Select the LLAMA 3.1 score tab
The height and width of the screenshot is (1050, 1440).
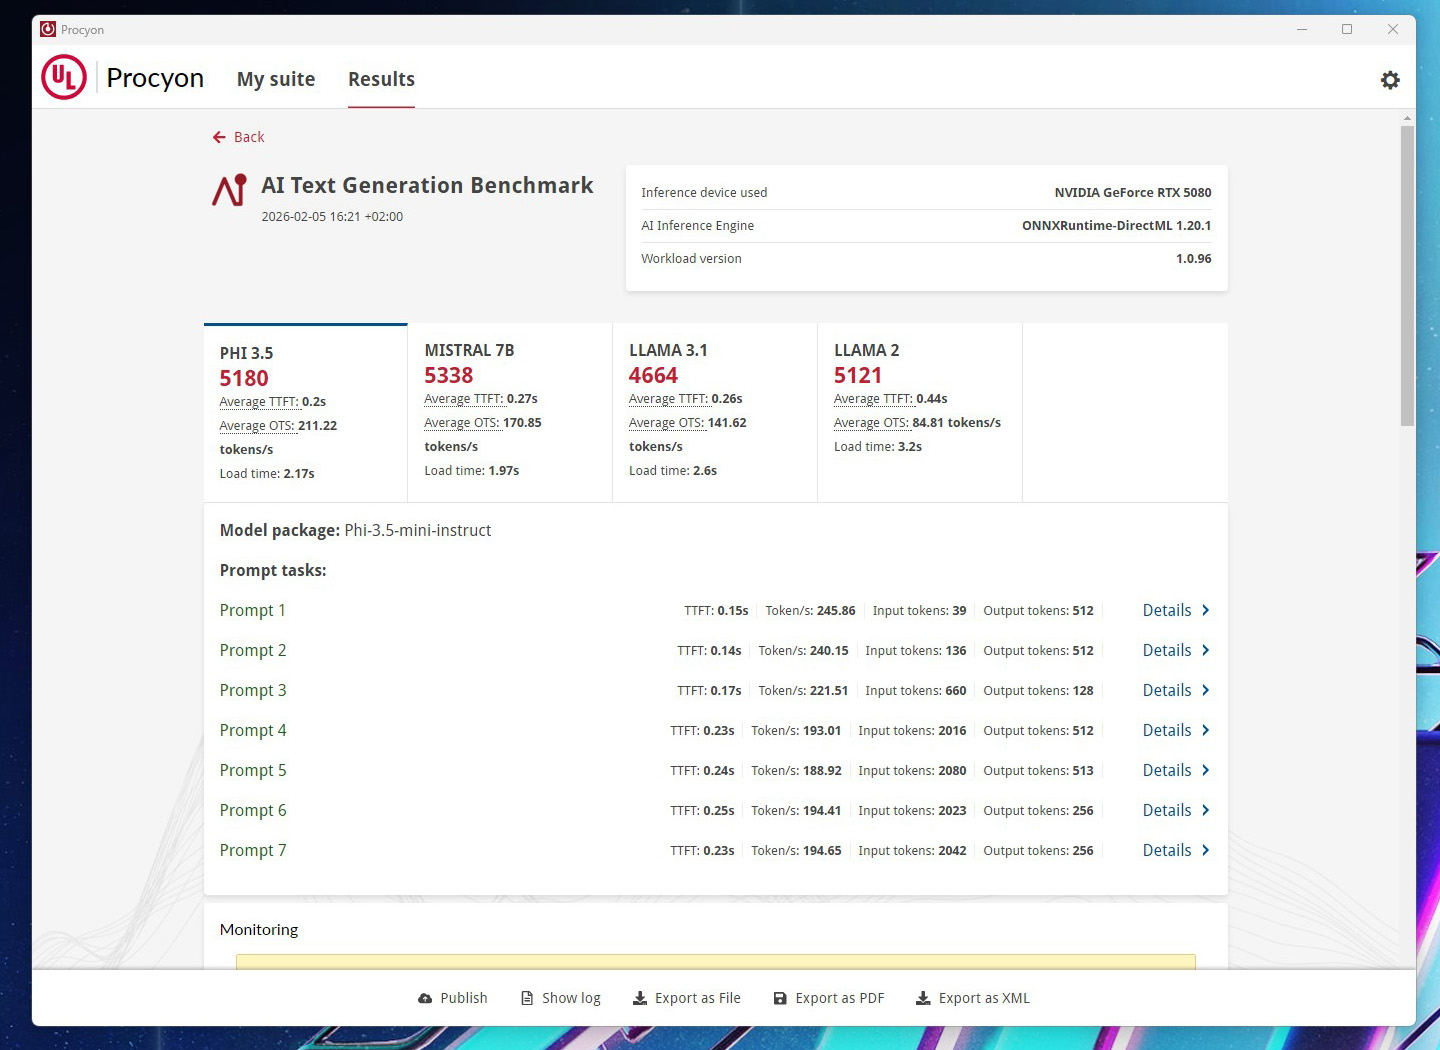pos(714,410)
